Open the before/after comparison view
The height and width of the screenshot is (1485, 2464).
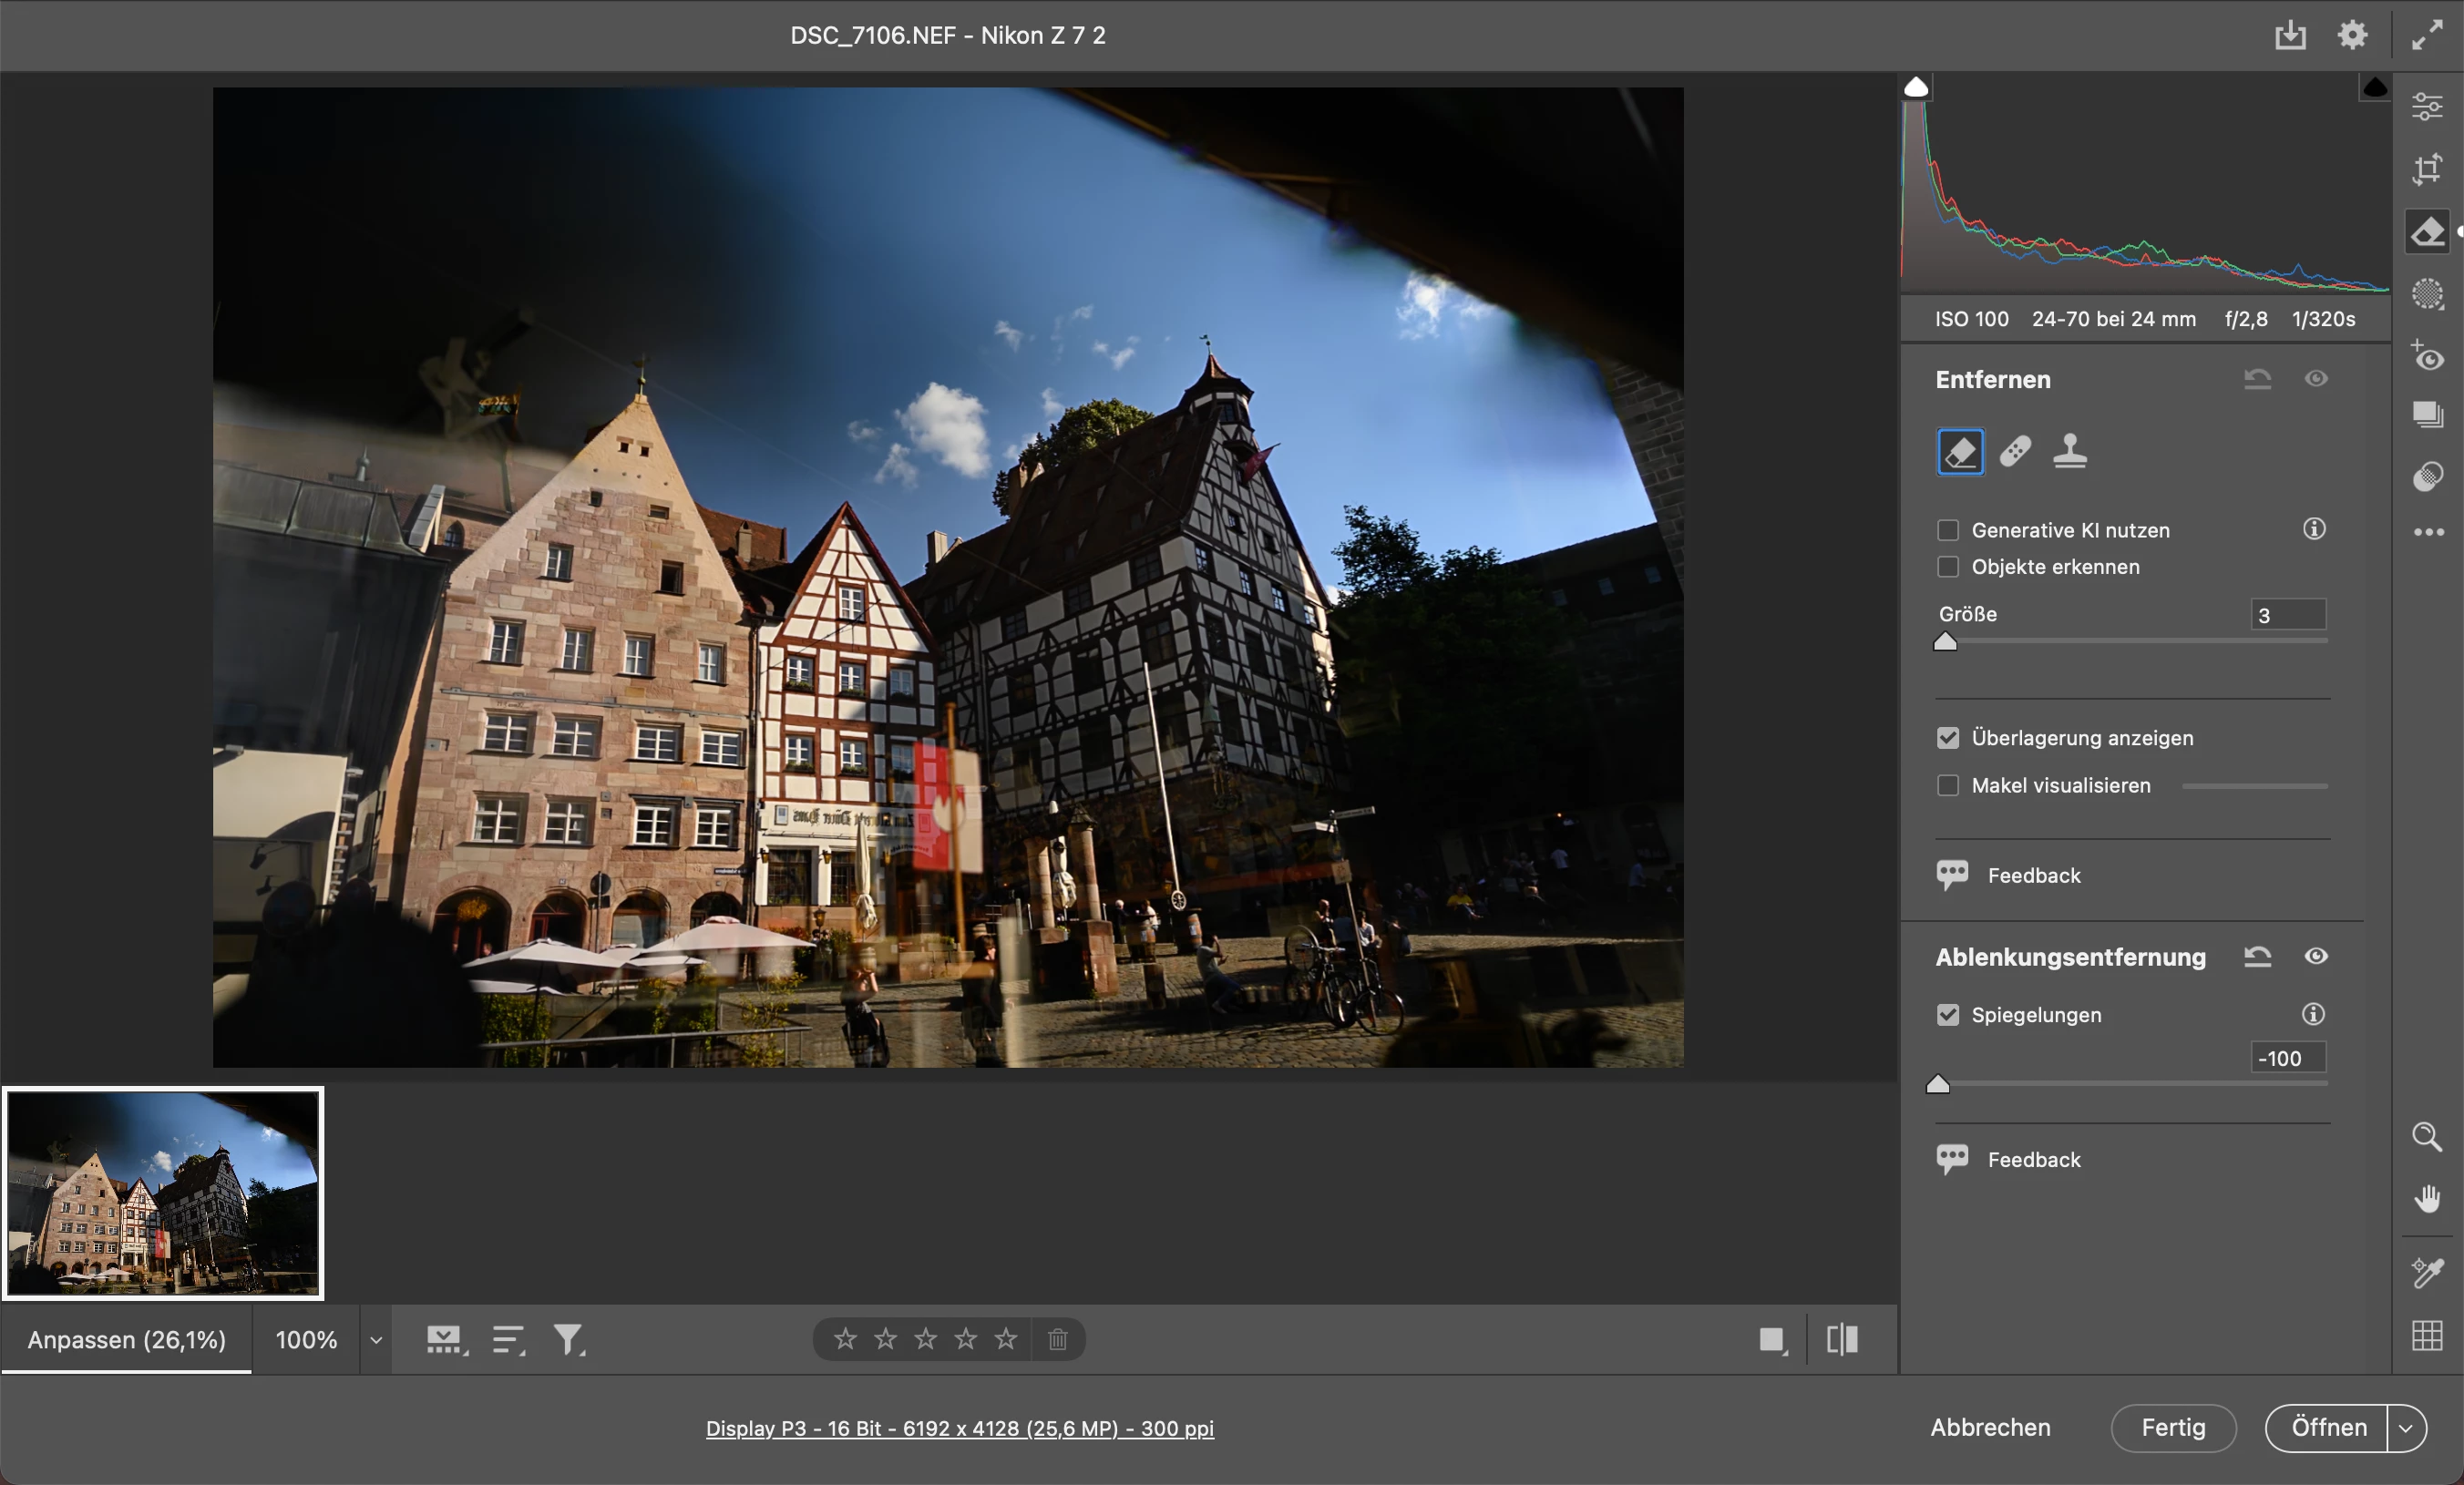[1842, 1339]
